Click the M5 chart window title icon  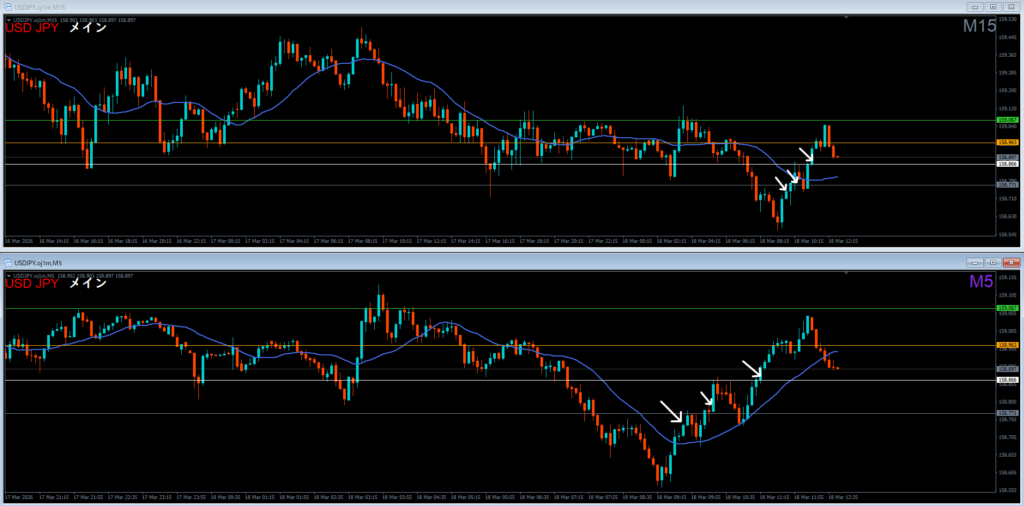click(9, 262)
